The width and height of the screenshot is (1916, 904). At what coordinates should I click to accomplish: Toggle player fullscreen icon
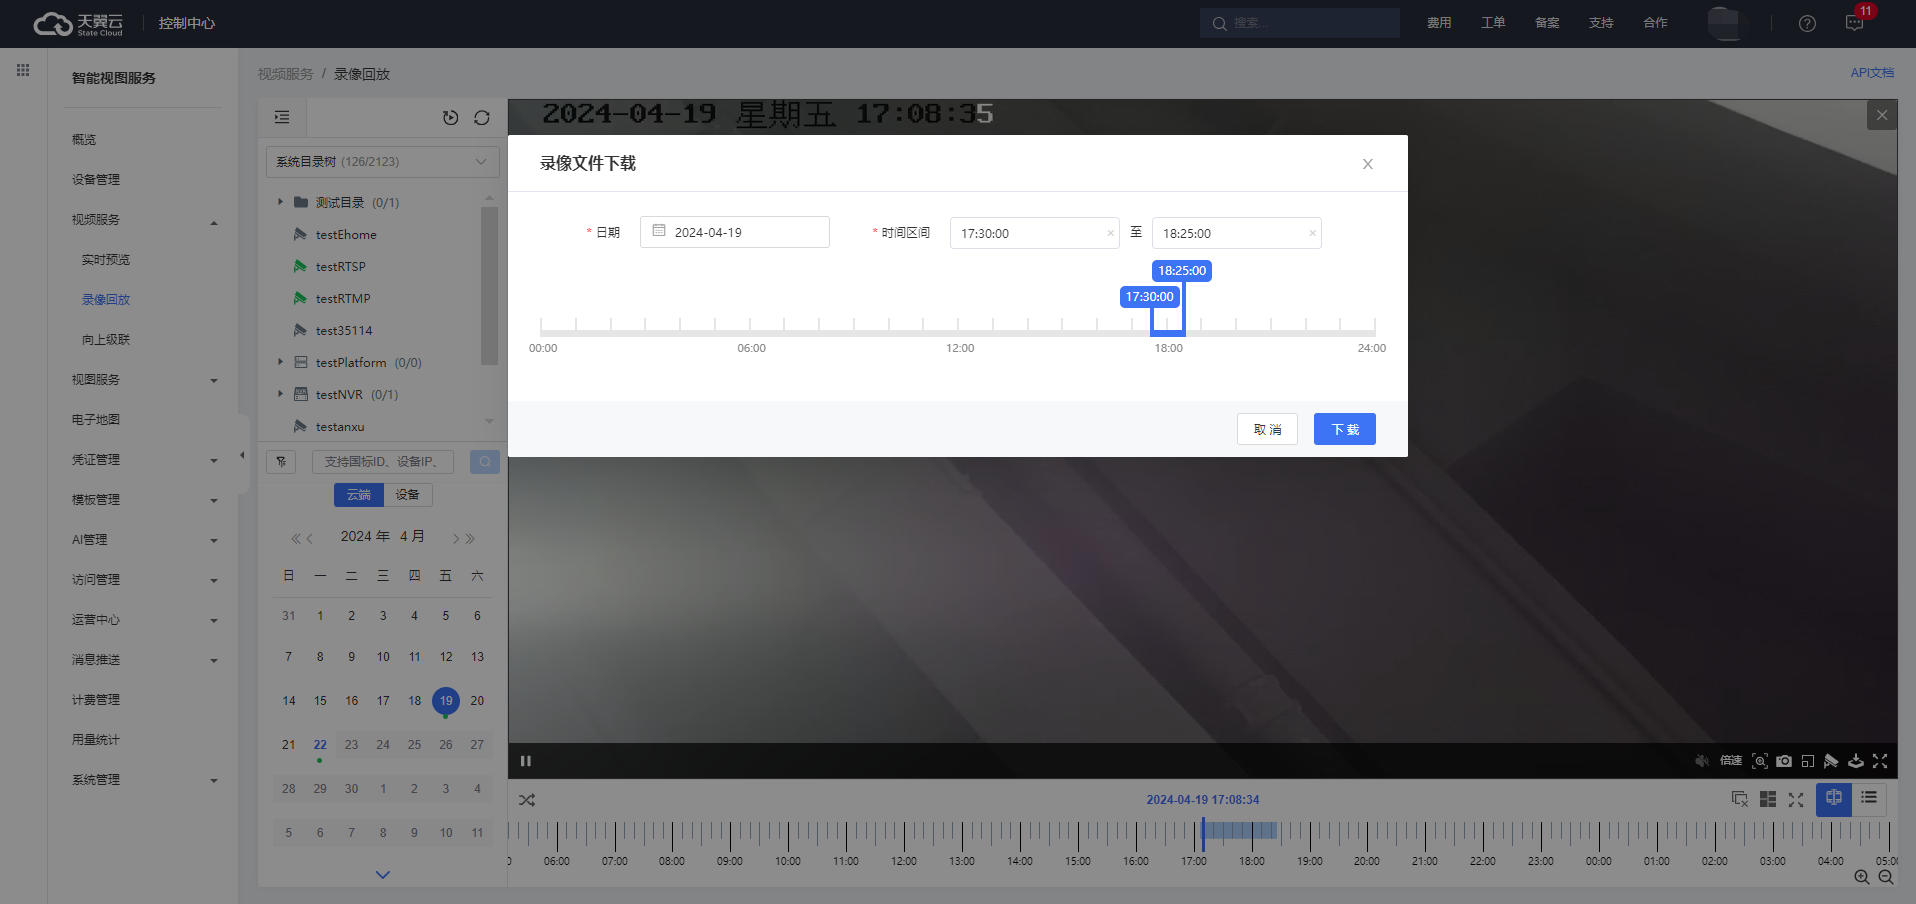click(1880, 761)
